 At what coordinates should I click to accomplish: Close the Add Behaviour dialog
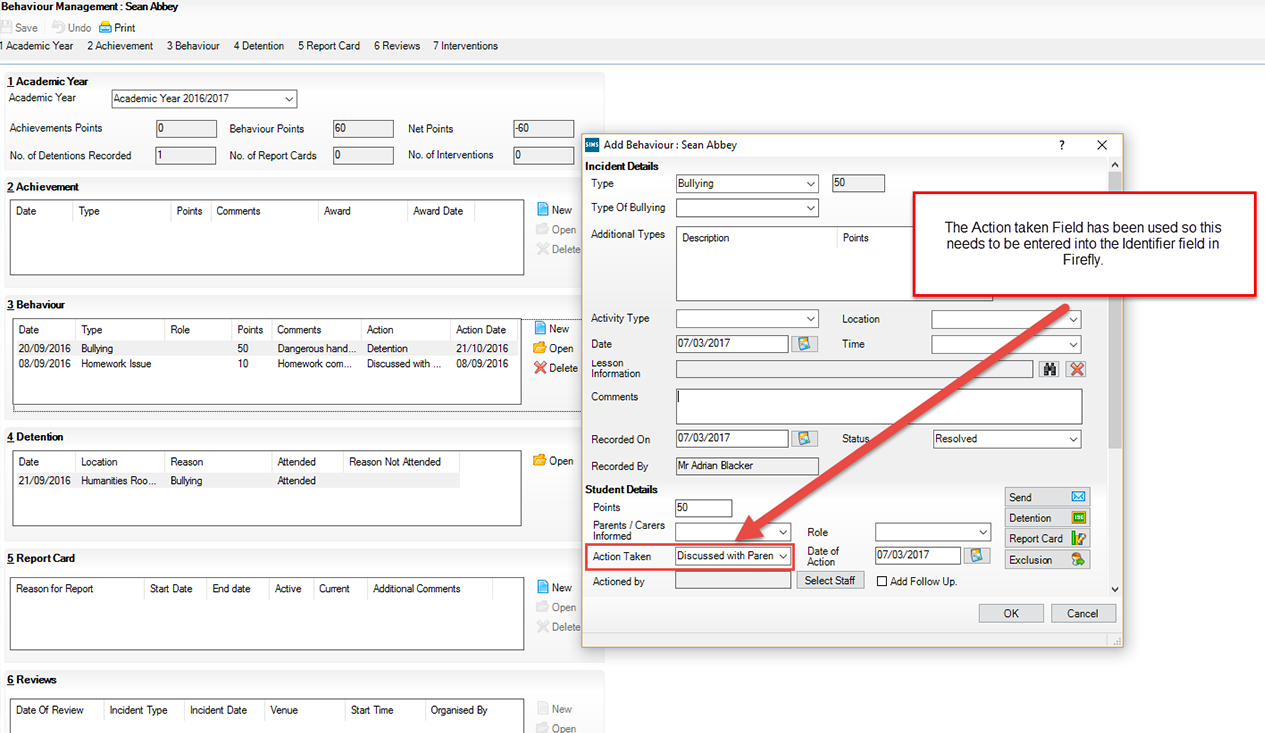click(x=1102, y=145)
